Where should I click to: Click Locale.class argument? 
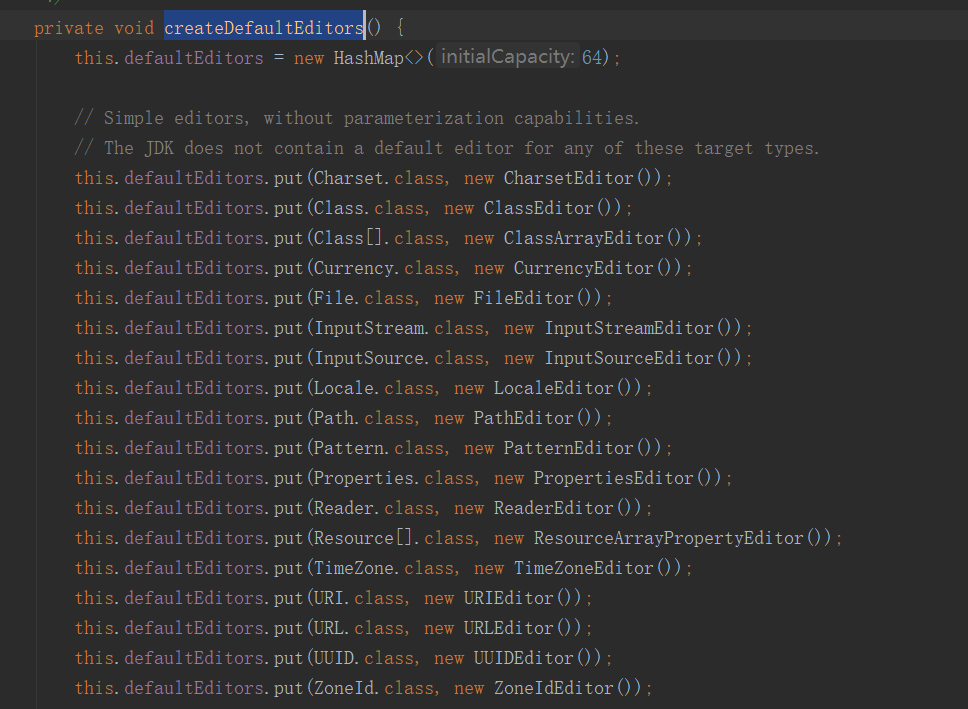373,388
